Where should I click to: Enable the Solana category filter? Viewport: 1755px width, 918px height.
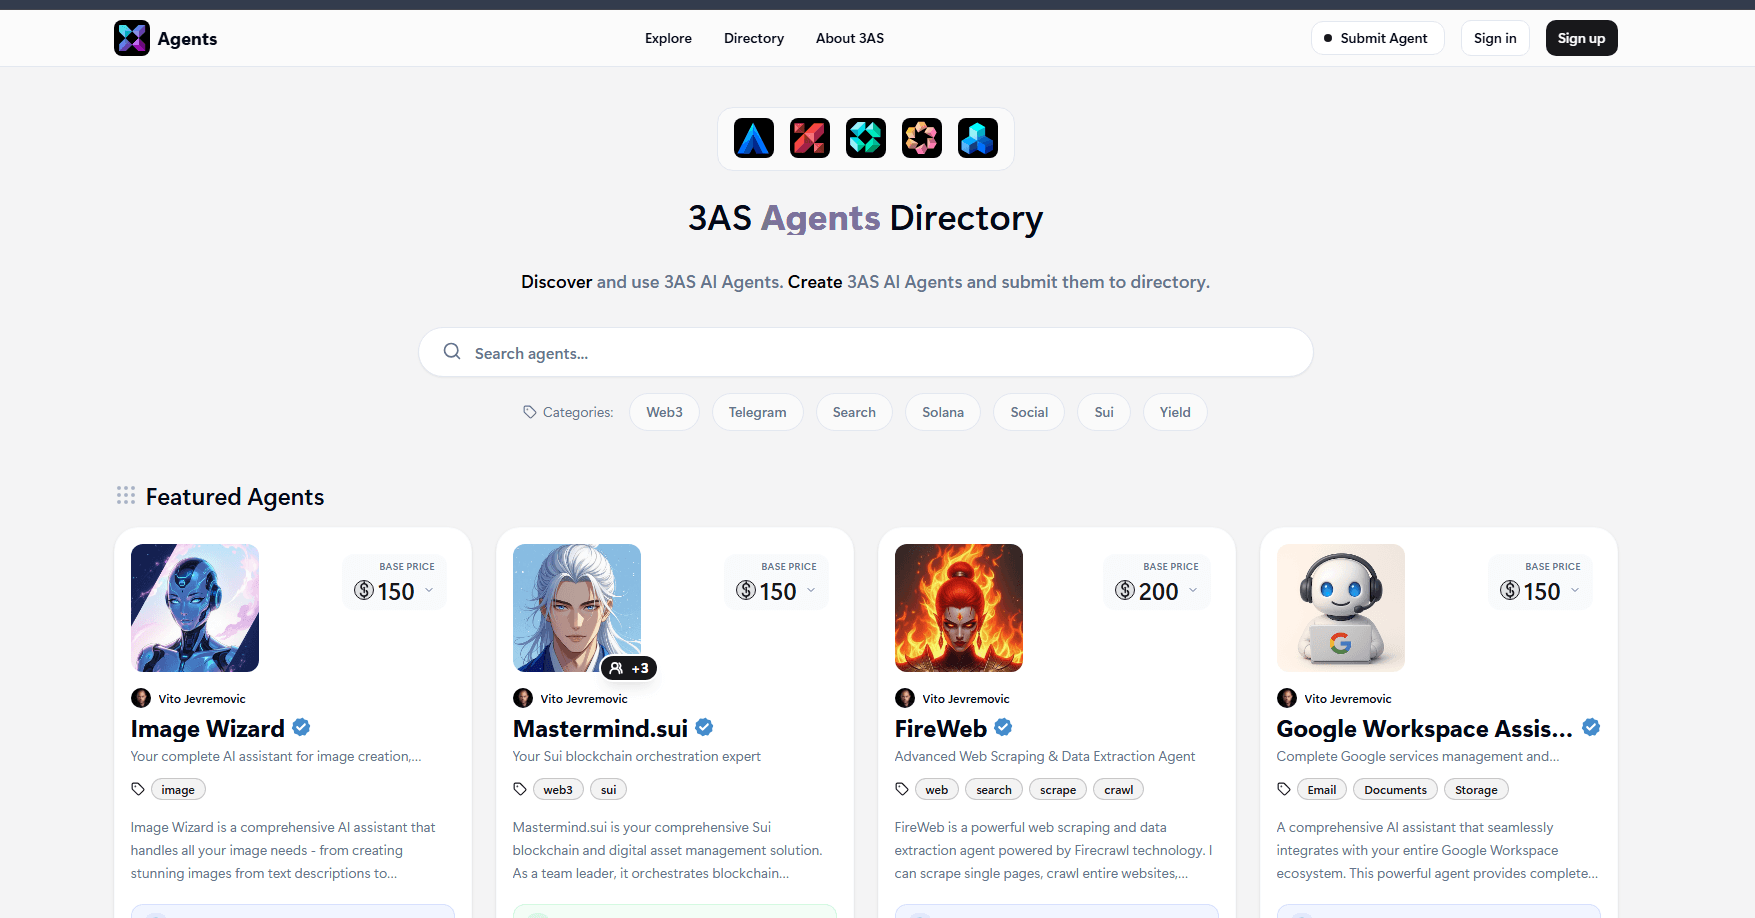coord(942,411)
